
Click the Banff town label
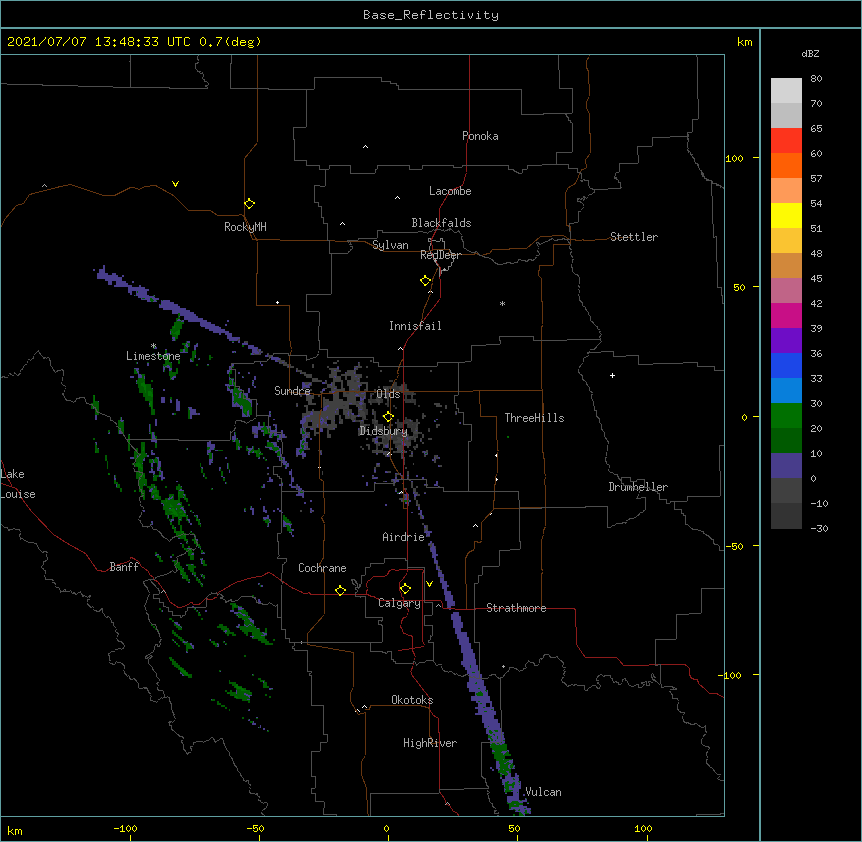(124, 567)
